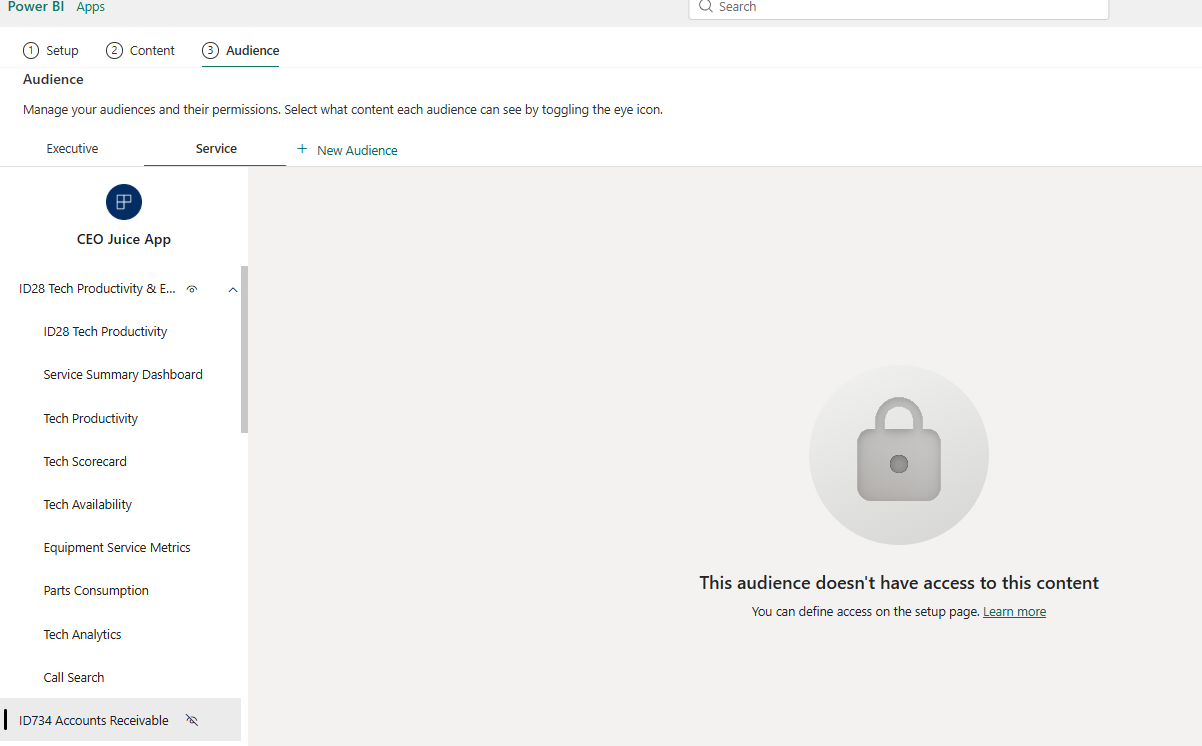Image resolution: width=1202 pixels, height=746 pixels.
Task: Open ID28 Tech Productivity report item
Action: 105,331
